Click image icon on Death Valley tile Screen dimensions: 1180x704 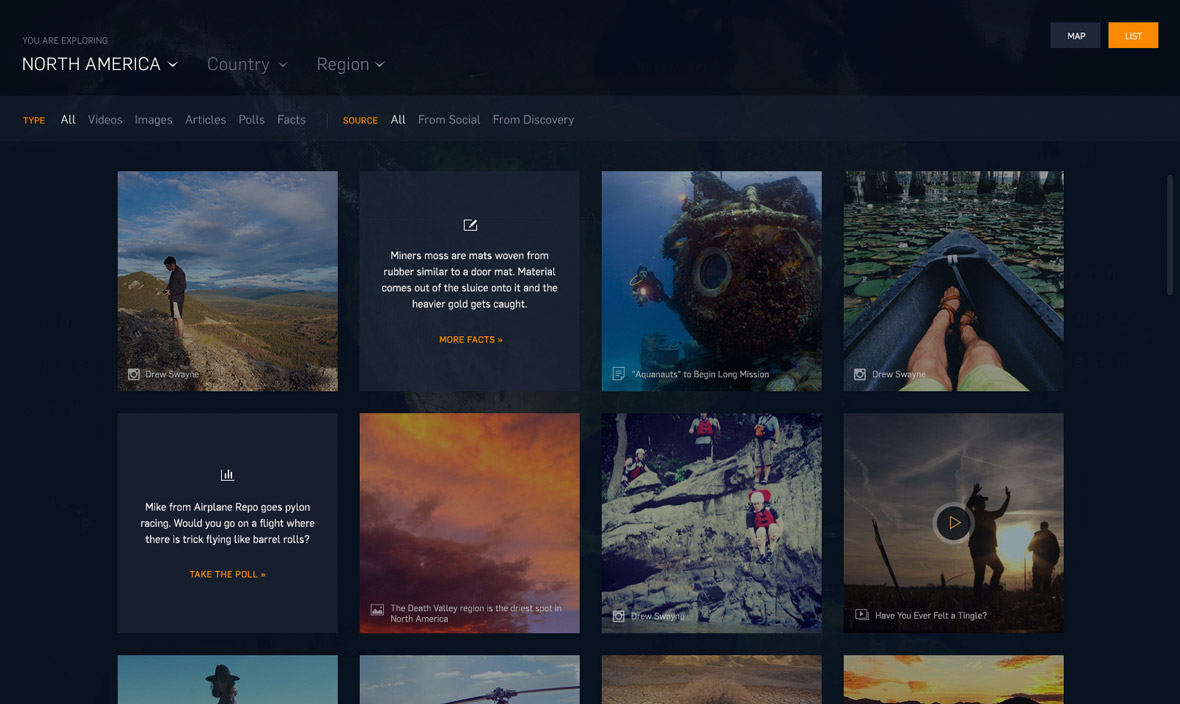click(x=377, y=609)
